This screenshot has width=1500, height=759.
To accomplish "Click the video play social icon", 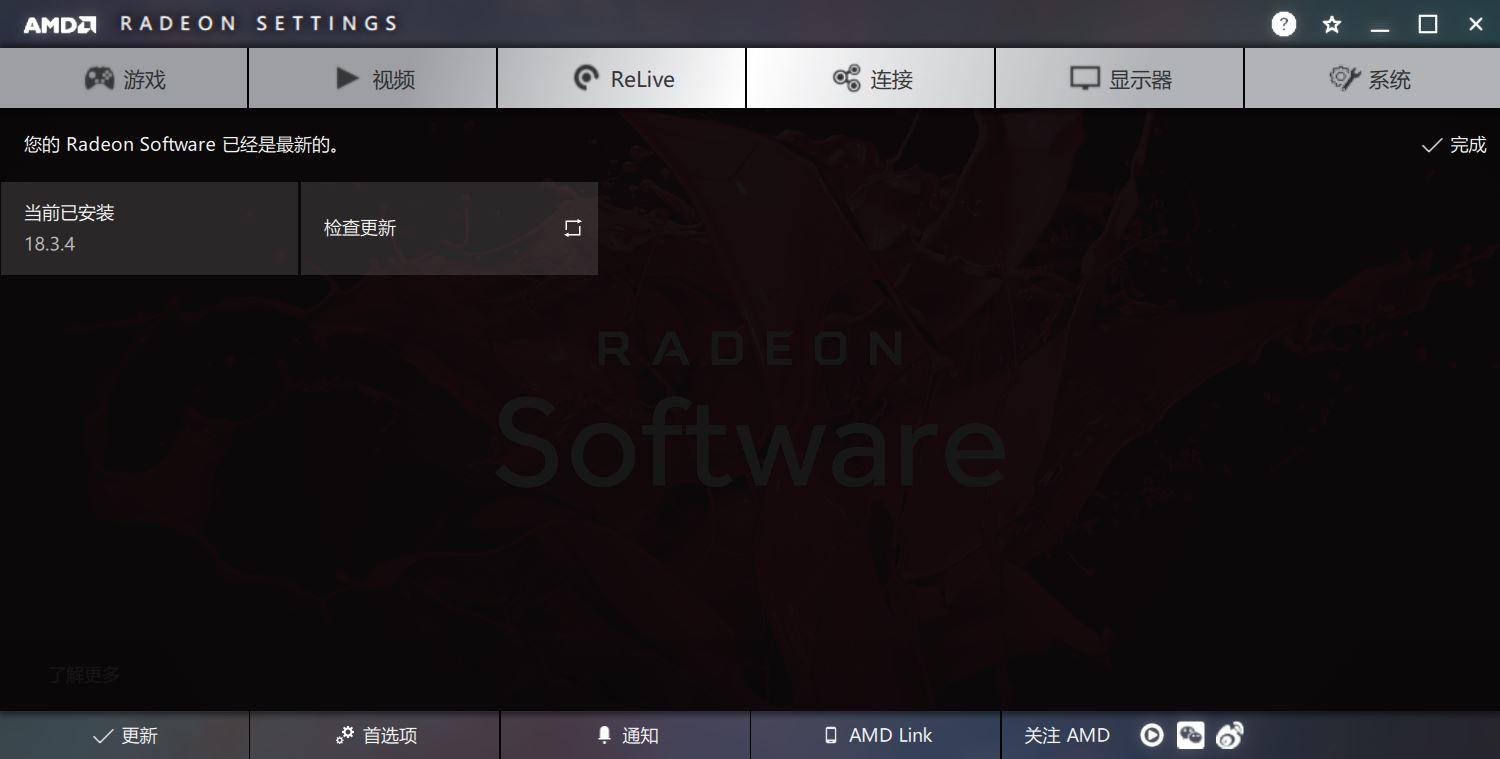I will click(x=1152, y=736).
